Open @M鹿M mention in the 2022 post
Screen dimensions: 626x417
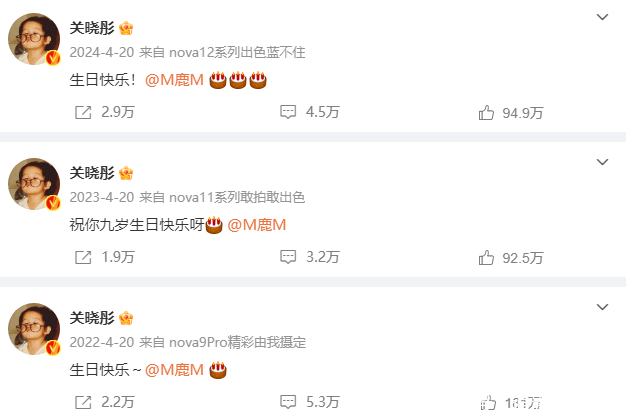pyautogui.click(x=174, y=370)
